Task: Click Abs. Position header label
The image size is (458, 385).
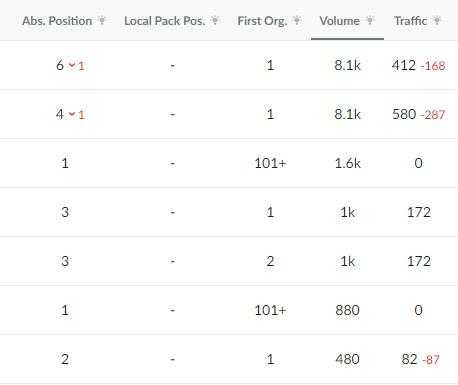Action: pos(57,21)
